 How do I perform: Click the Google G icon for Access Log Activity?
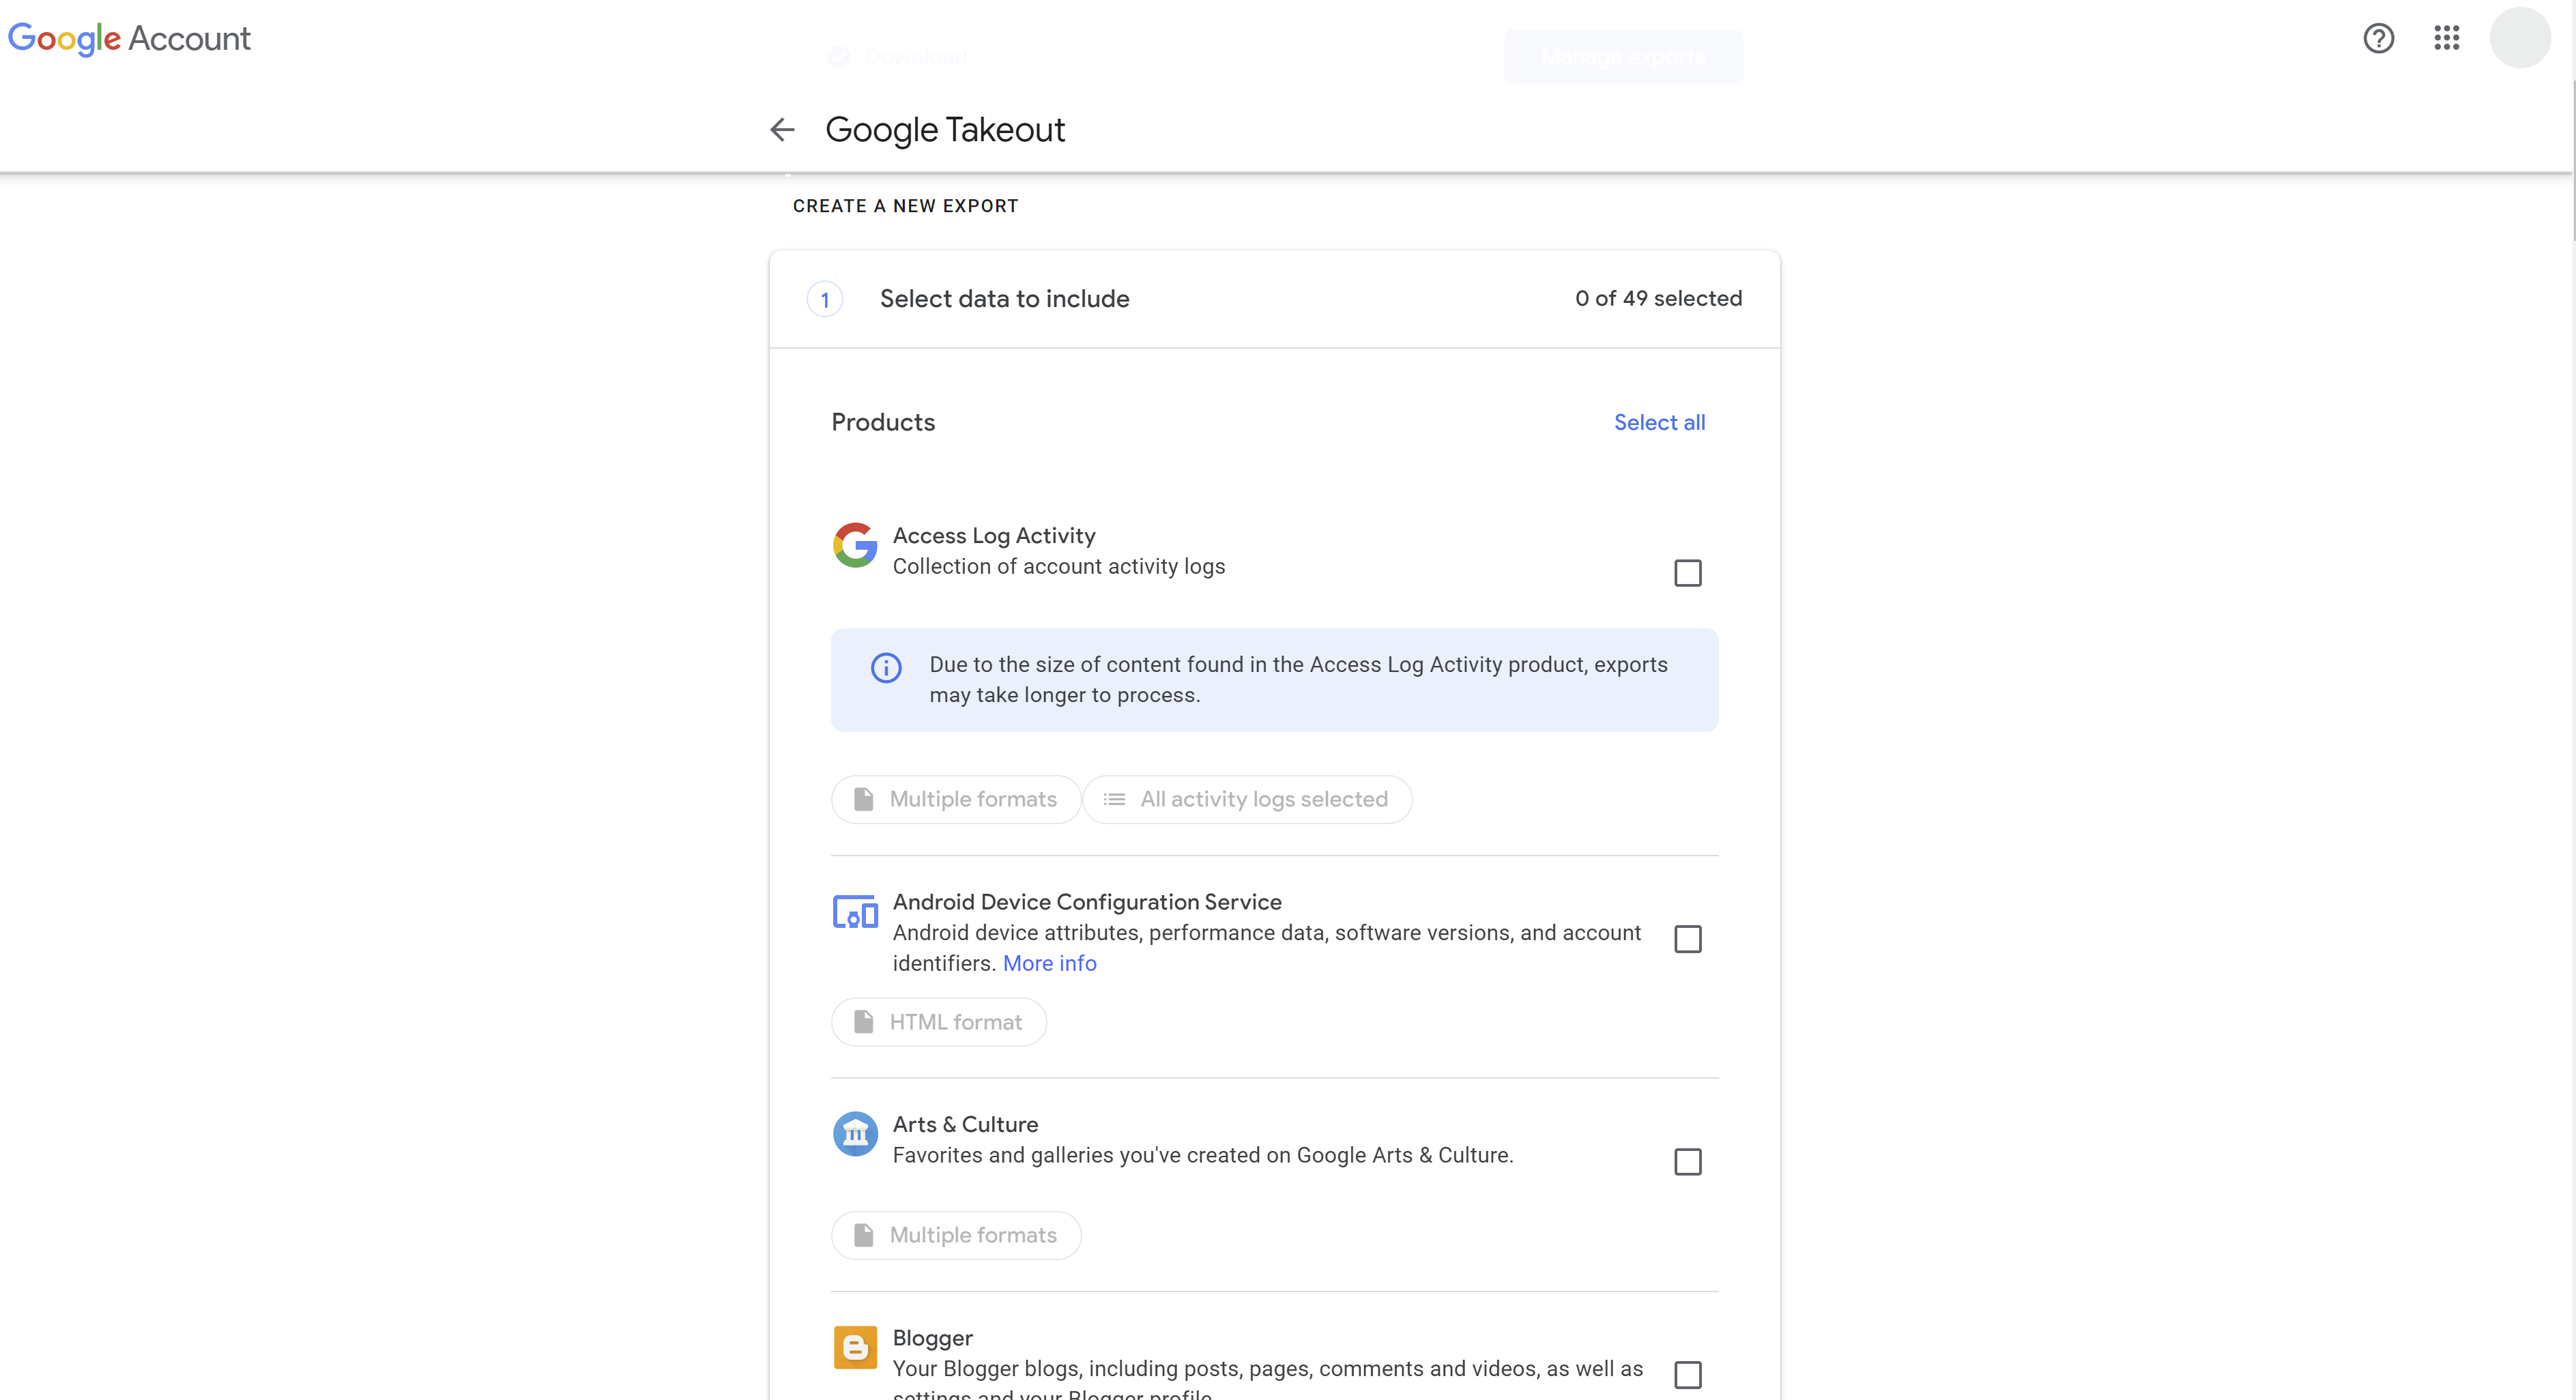[855, 545]
